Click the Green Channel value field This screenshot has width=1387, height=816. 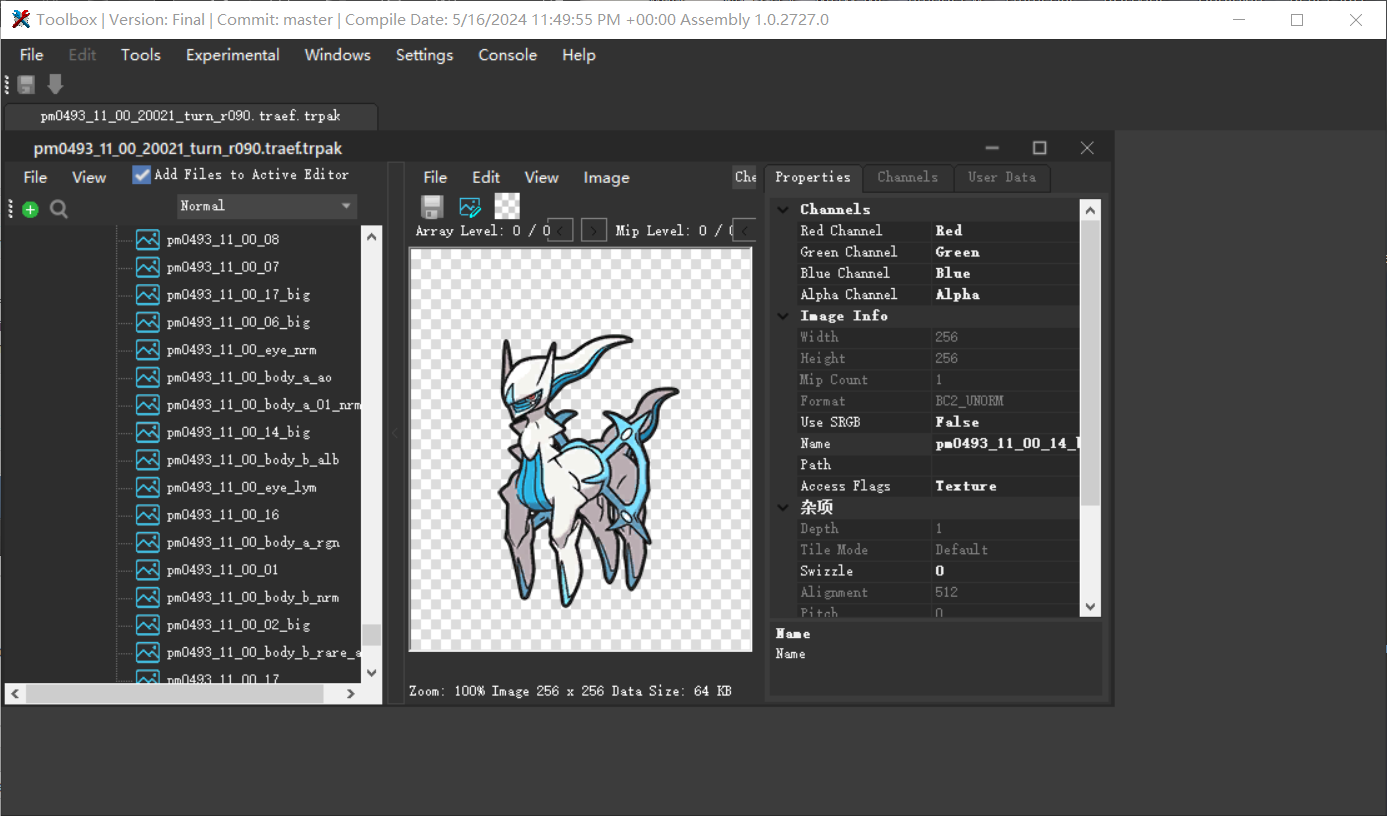(x=1006, y=252)
